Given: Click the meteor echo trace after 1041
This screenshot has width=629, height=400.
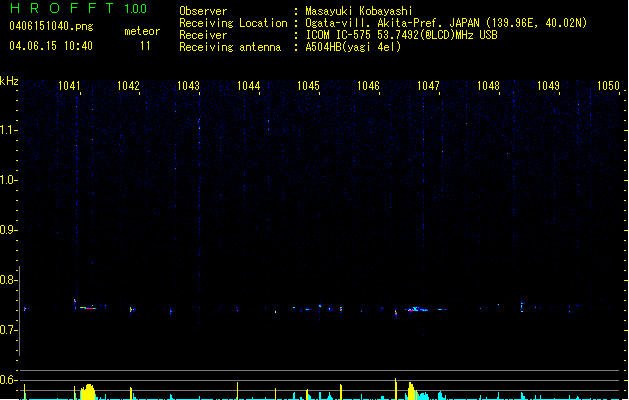Looking at the screenshot, I should click(x=87, y=308).
